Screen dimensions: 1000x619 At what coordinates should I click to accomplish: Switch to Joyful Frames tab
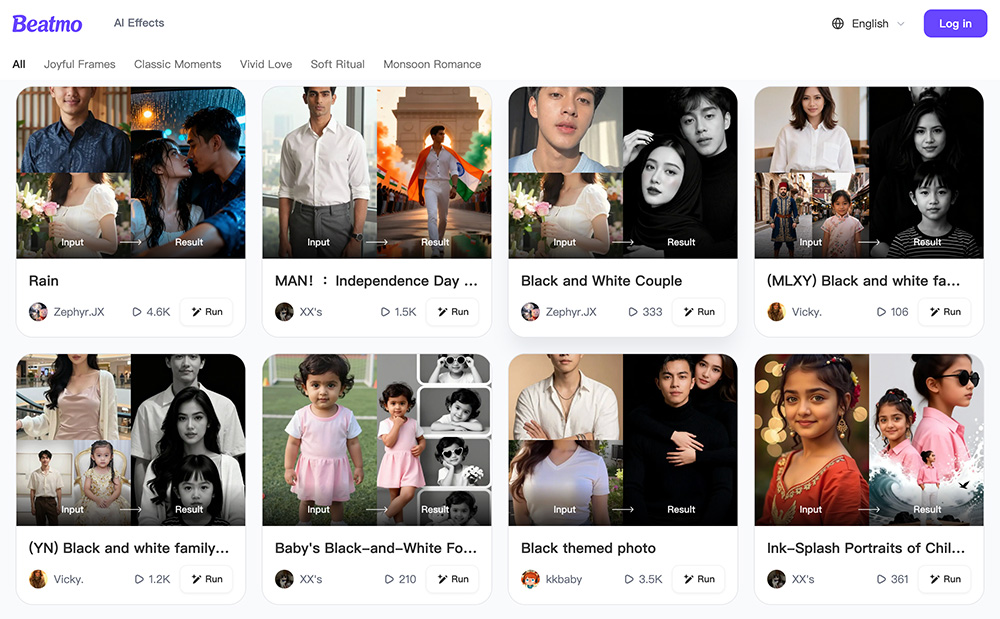coord(80,64)
